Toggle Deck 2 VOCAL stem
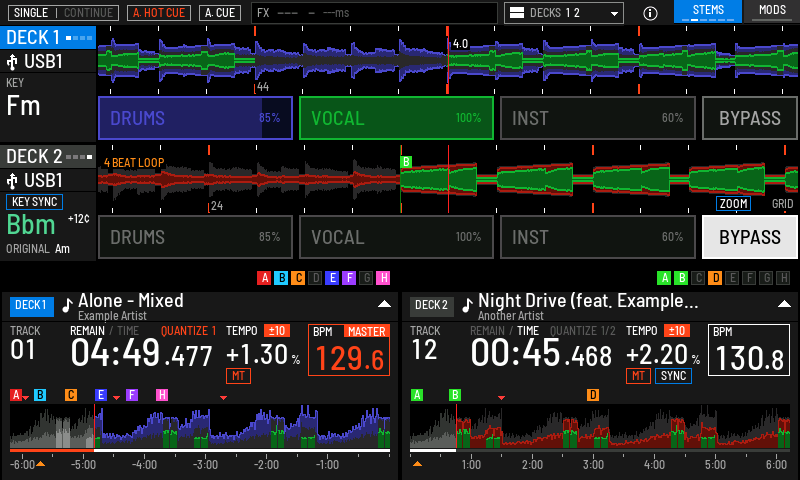Screen dimensions: 800x480 (x=396, y=237)
